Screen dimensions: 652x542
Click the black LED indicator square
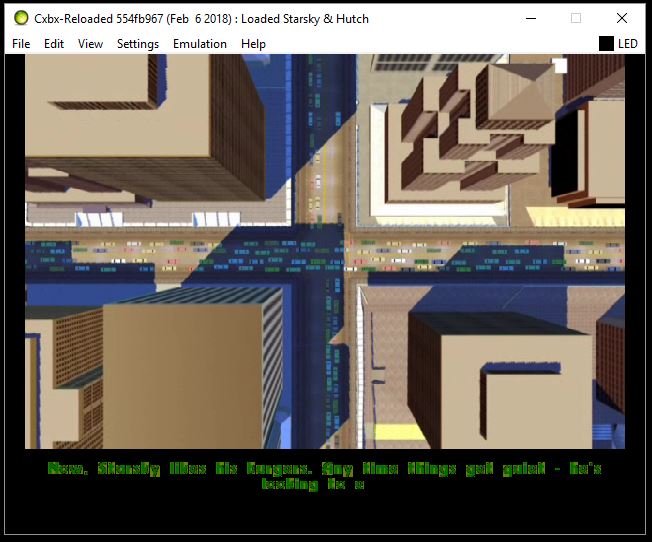[606, 44]
